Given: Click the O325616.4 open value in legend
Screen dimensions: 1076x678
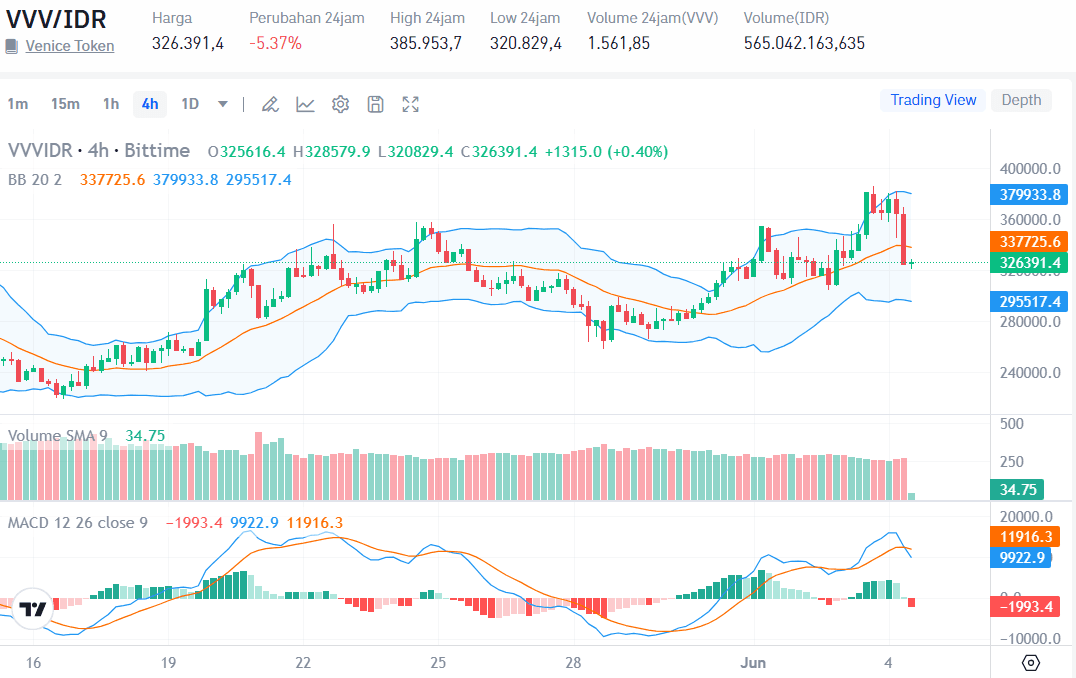Looking at the screenshot, I should (x=246, y=152).
